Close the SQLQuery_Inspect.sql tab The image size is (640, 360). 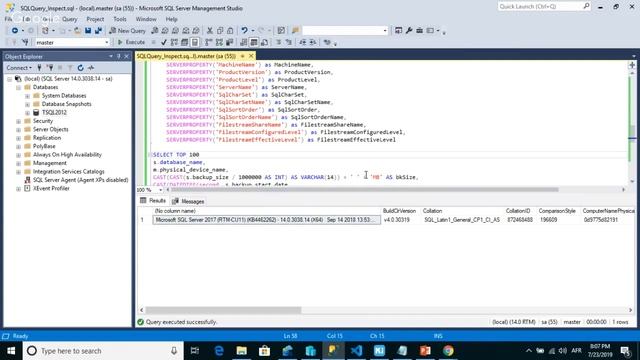point(251,56)
